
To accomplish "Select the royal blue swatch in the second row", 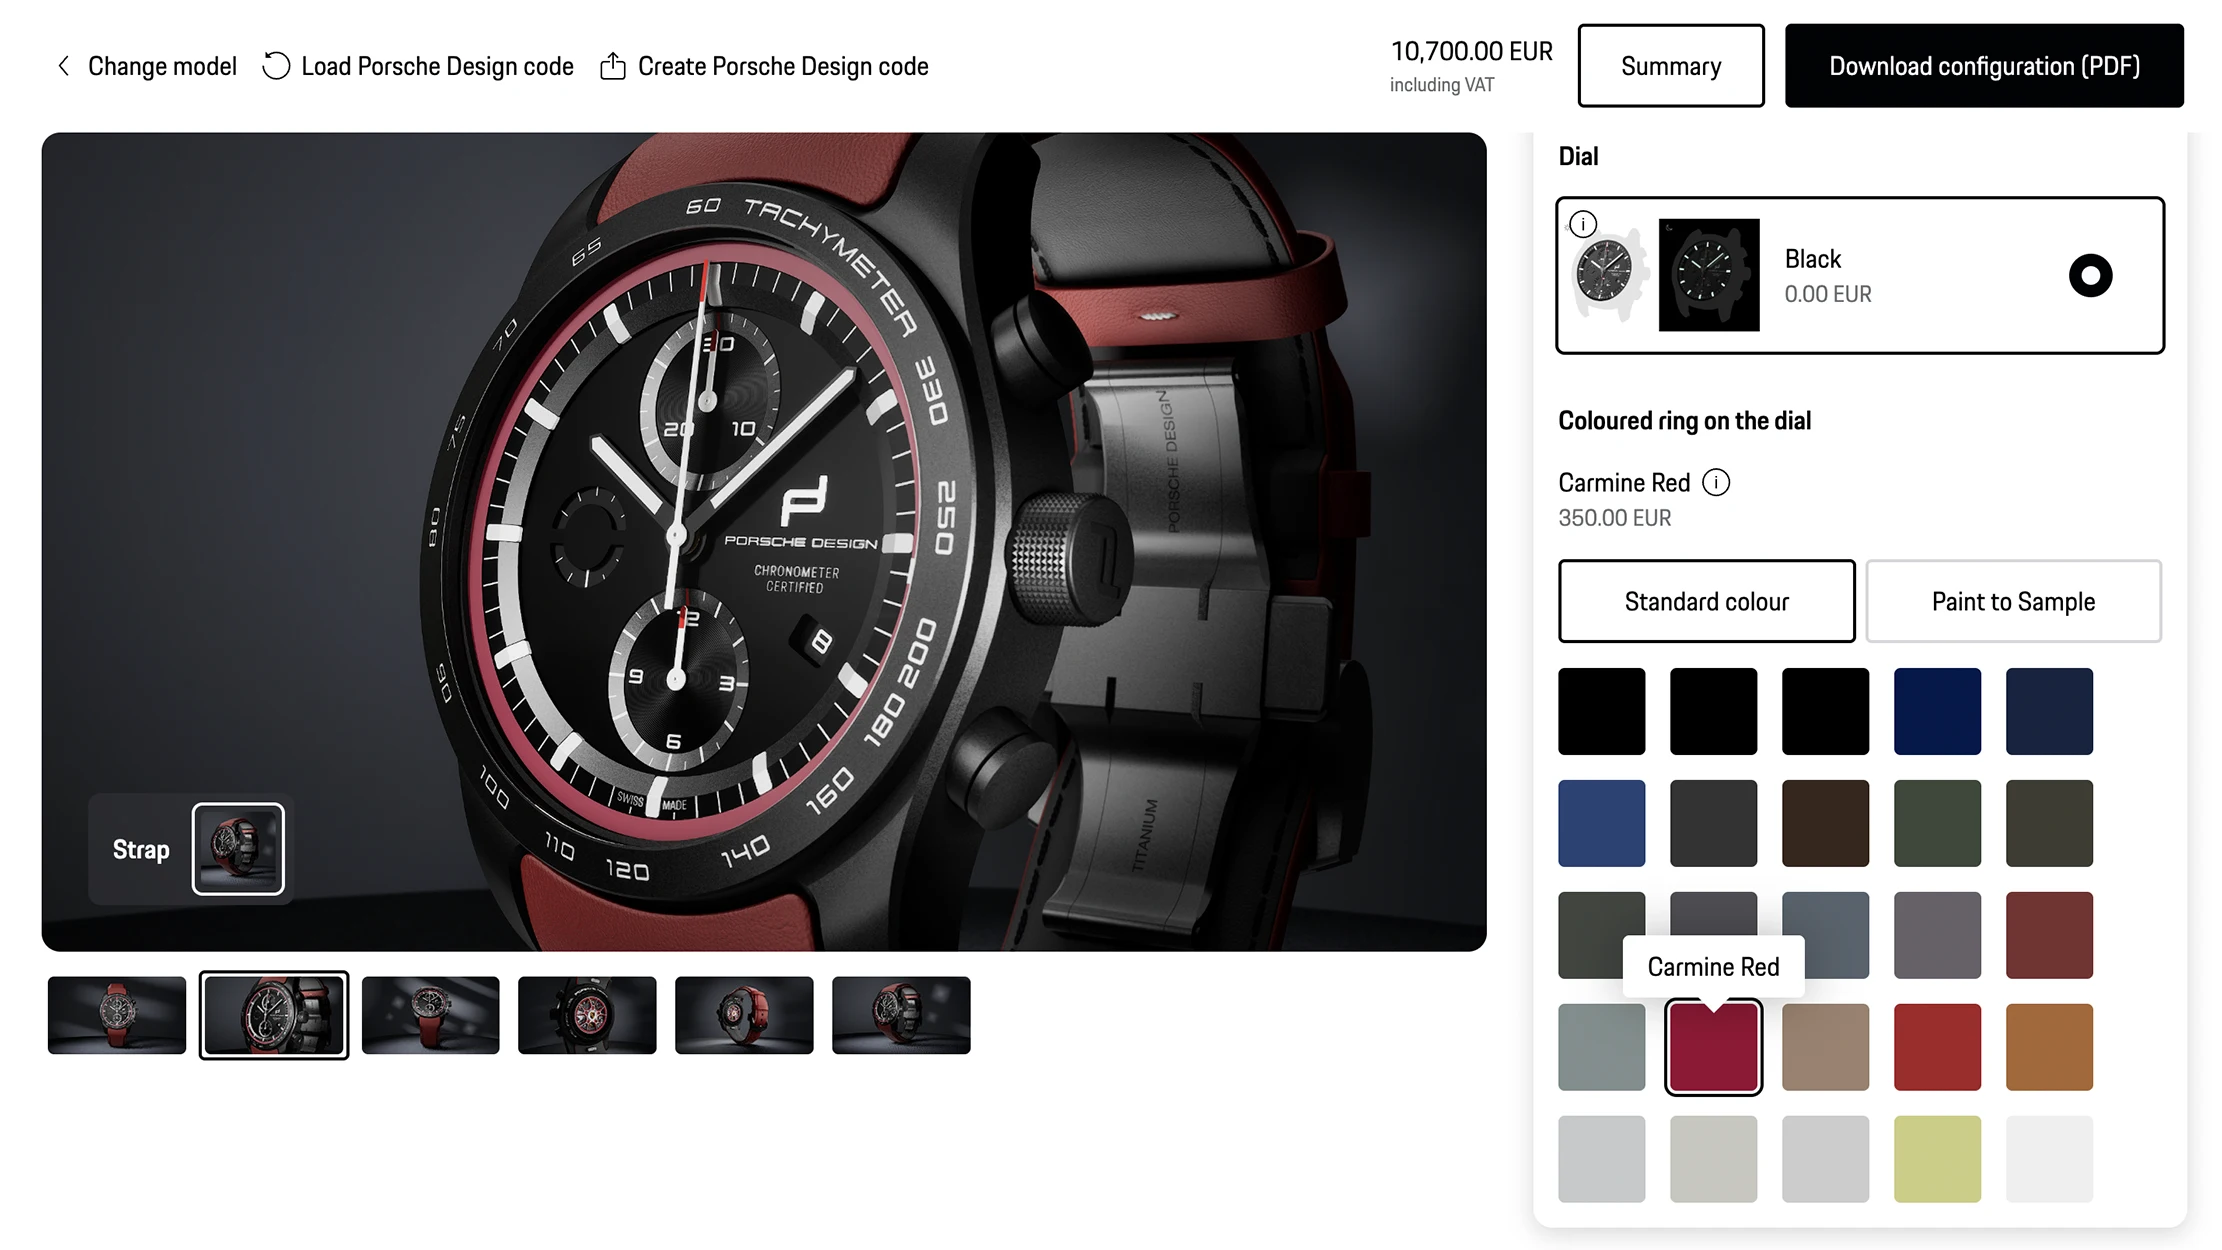I will point(1601,823).
